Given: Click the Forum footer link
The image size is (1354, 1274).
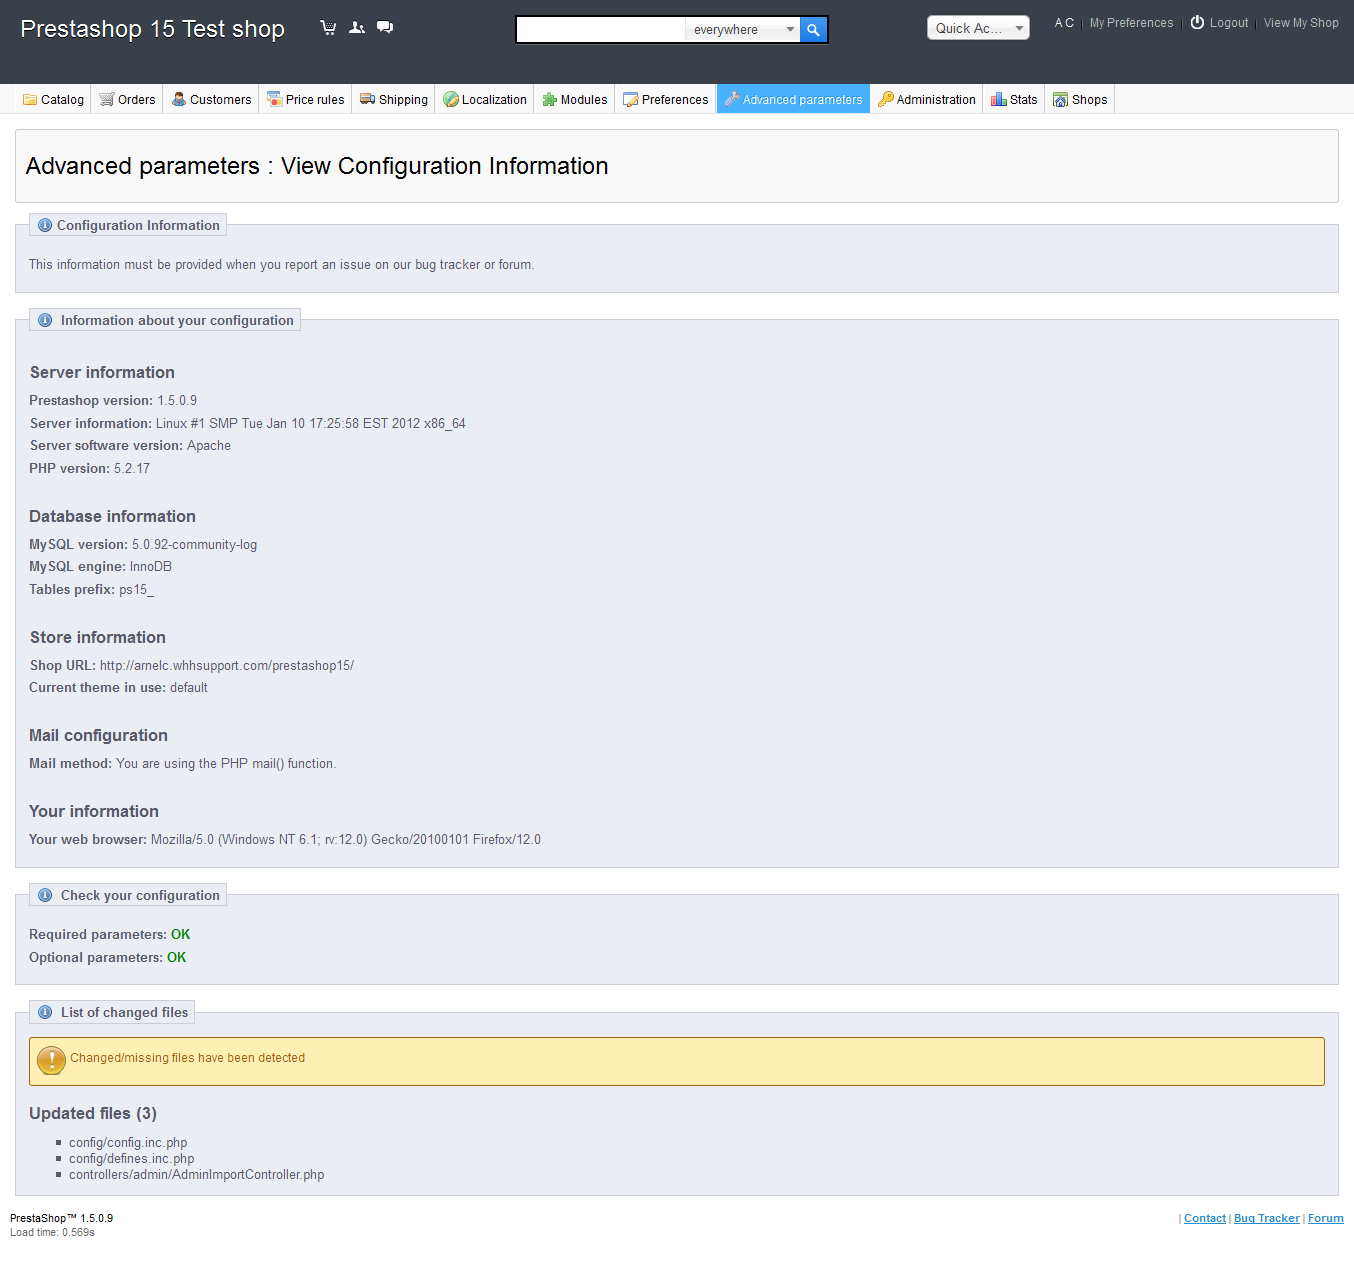Looking at the screenshot, I should tap(1325, 1218).
